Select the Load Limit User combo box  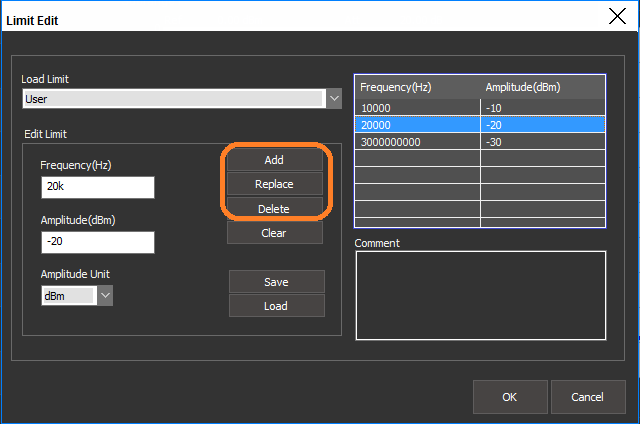pos(173,99)
